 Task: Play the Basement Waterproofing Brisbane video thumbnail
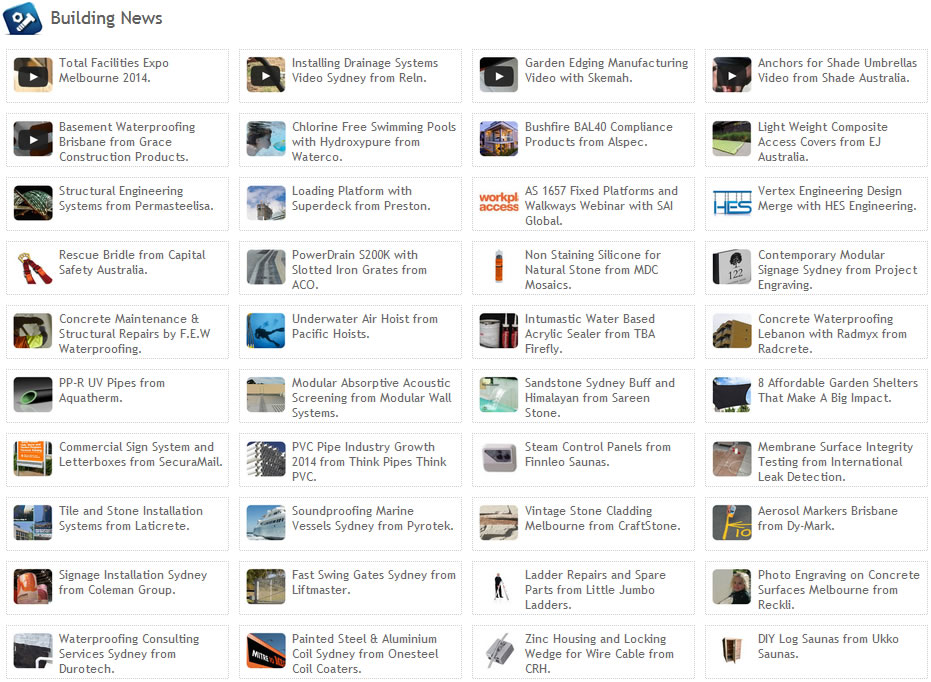pyautogui.click(x=33, y=139)
